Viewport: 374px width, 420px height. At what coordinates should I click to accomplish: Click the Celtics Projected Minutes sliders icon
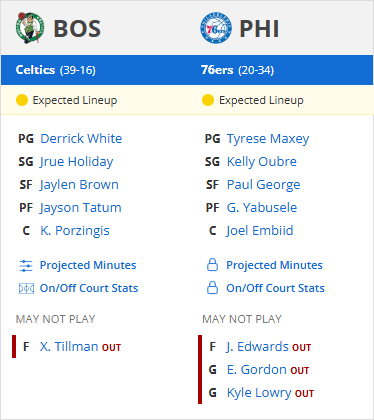(x=26, y=266)
